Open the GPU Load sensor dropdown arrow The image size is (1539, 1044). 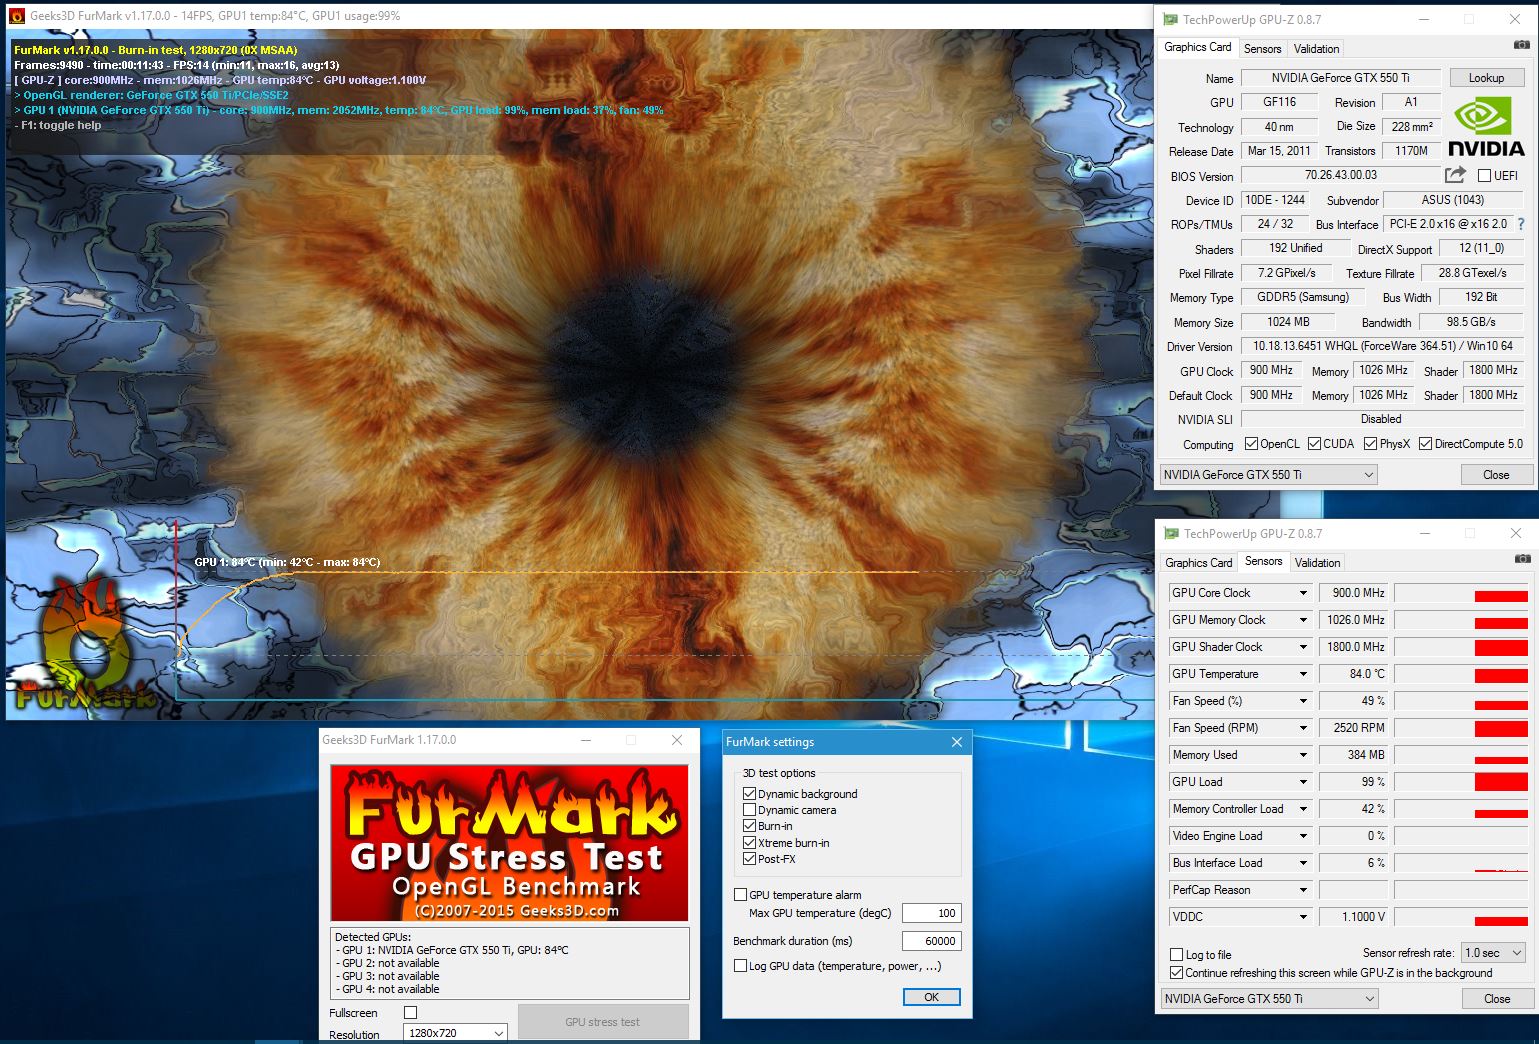pyautogui.click(x=1303, y=782)
